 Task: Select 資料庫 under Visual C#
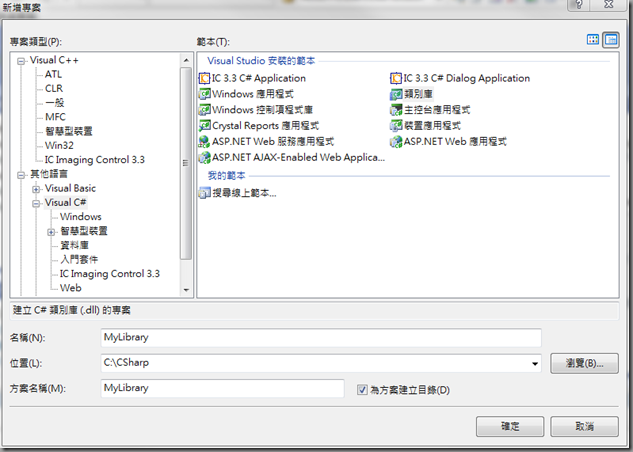pos(74,245)
